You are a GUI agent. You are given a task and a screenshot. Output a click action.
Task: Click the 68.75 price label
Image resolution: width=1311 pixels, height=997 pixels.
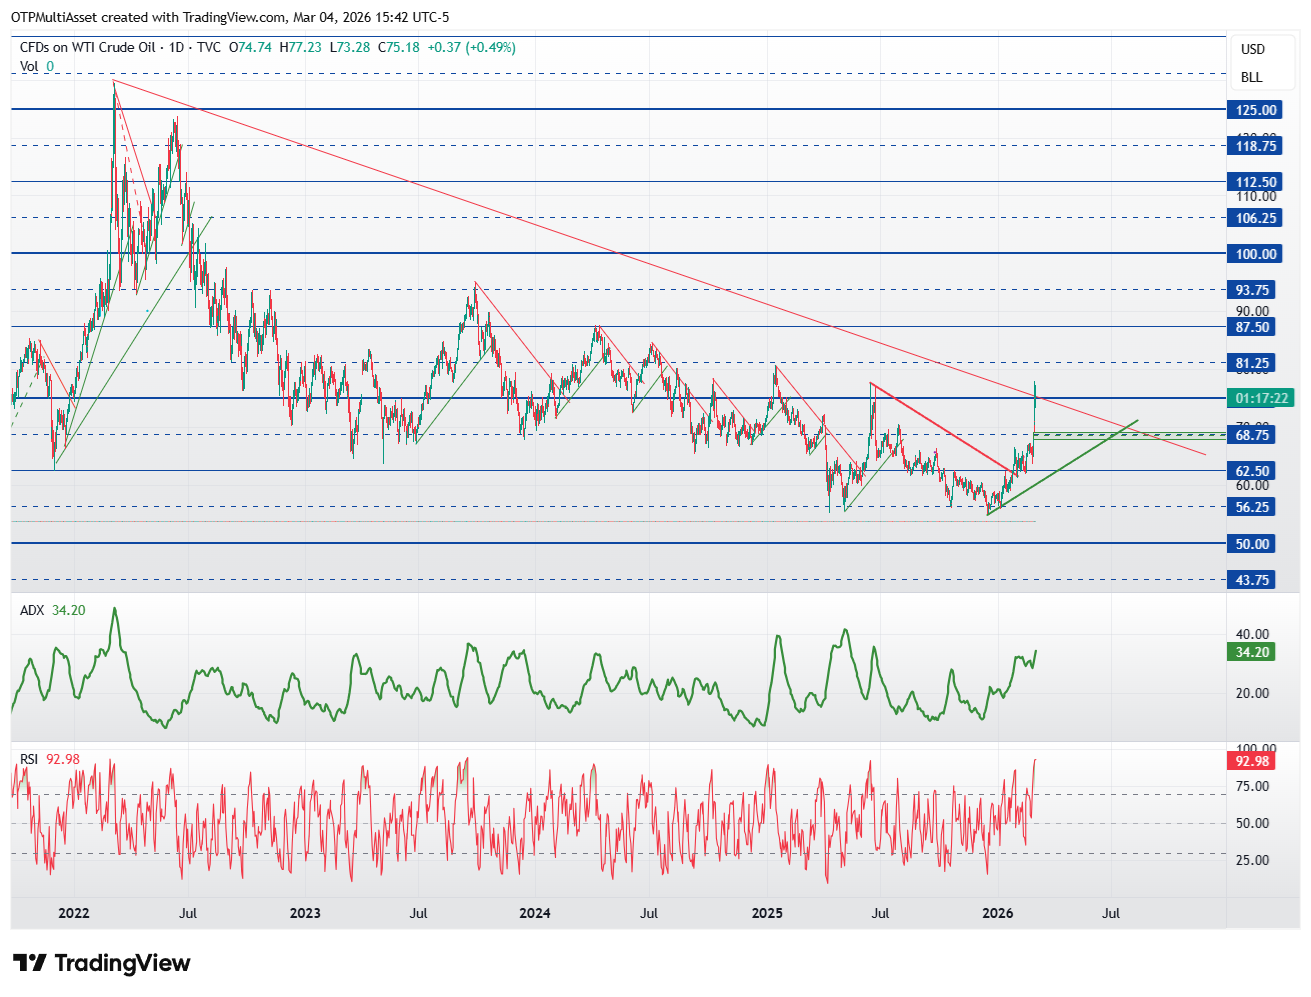[x=1251, y=435]
